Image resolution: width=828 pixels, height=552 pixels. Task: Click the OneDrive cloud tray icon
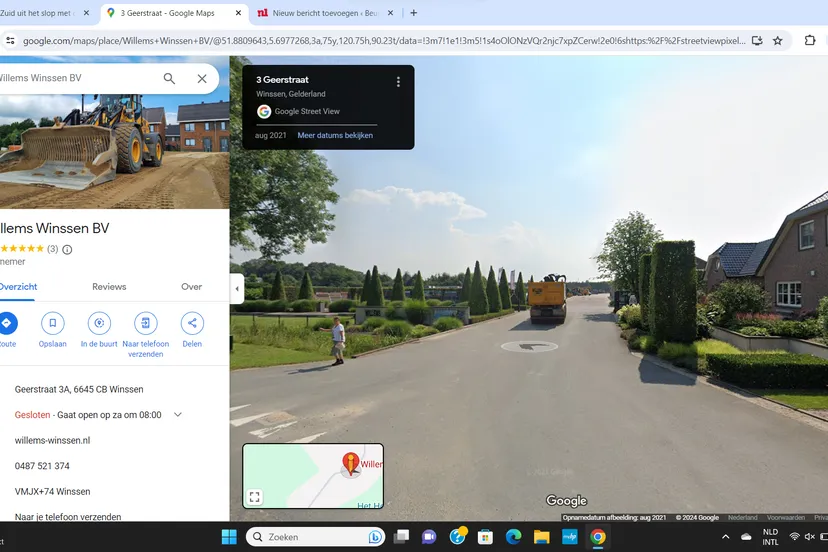pyautogui.click(x=746, y=537)
